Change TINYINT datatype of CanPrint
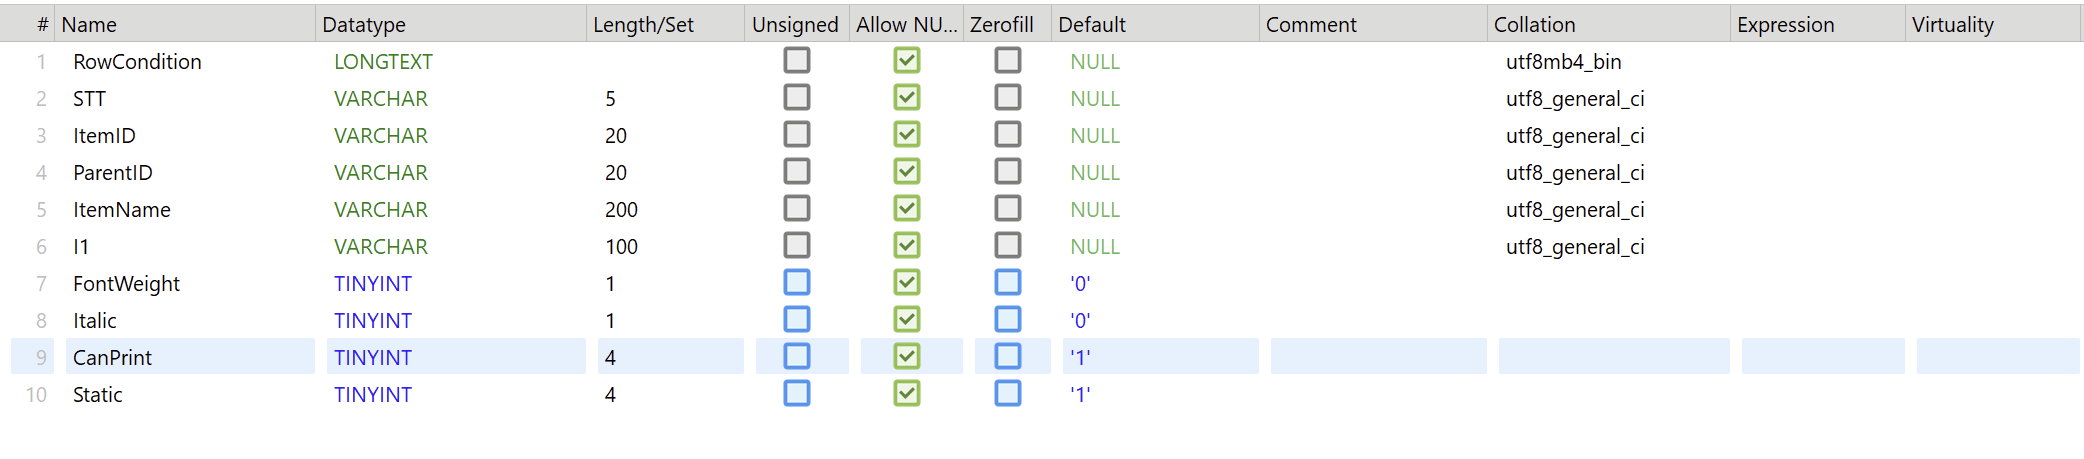2084x459 pixels. click(x=372, y=358)
